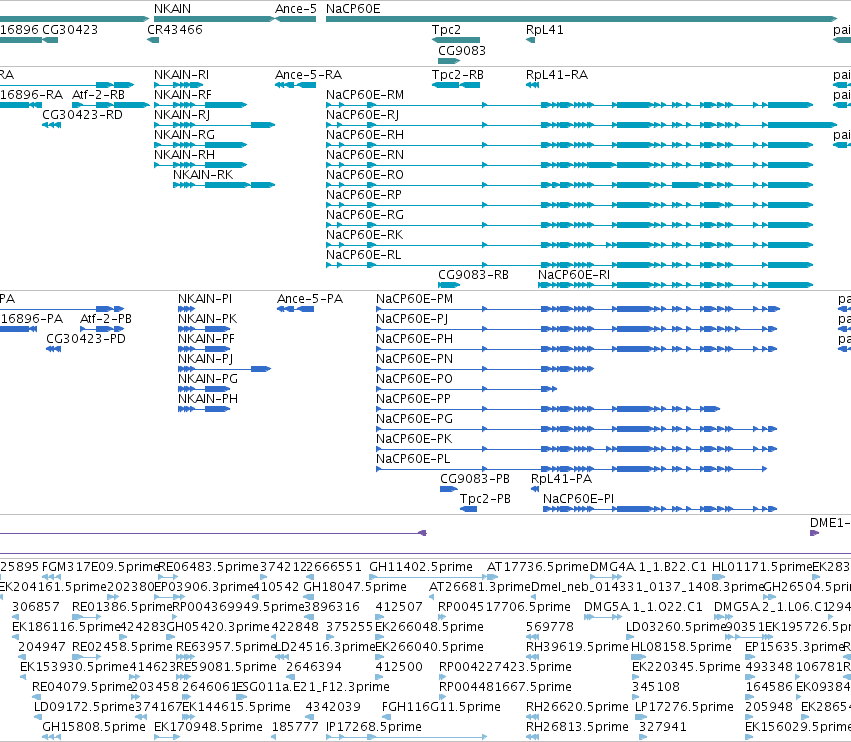Click the NaCP60E-PN protein name

point(414,359)
